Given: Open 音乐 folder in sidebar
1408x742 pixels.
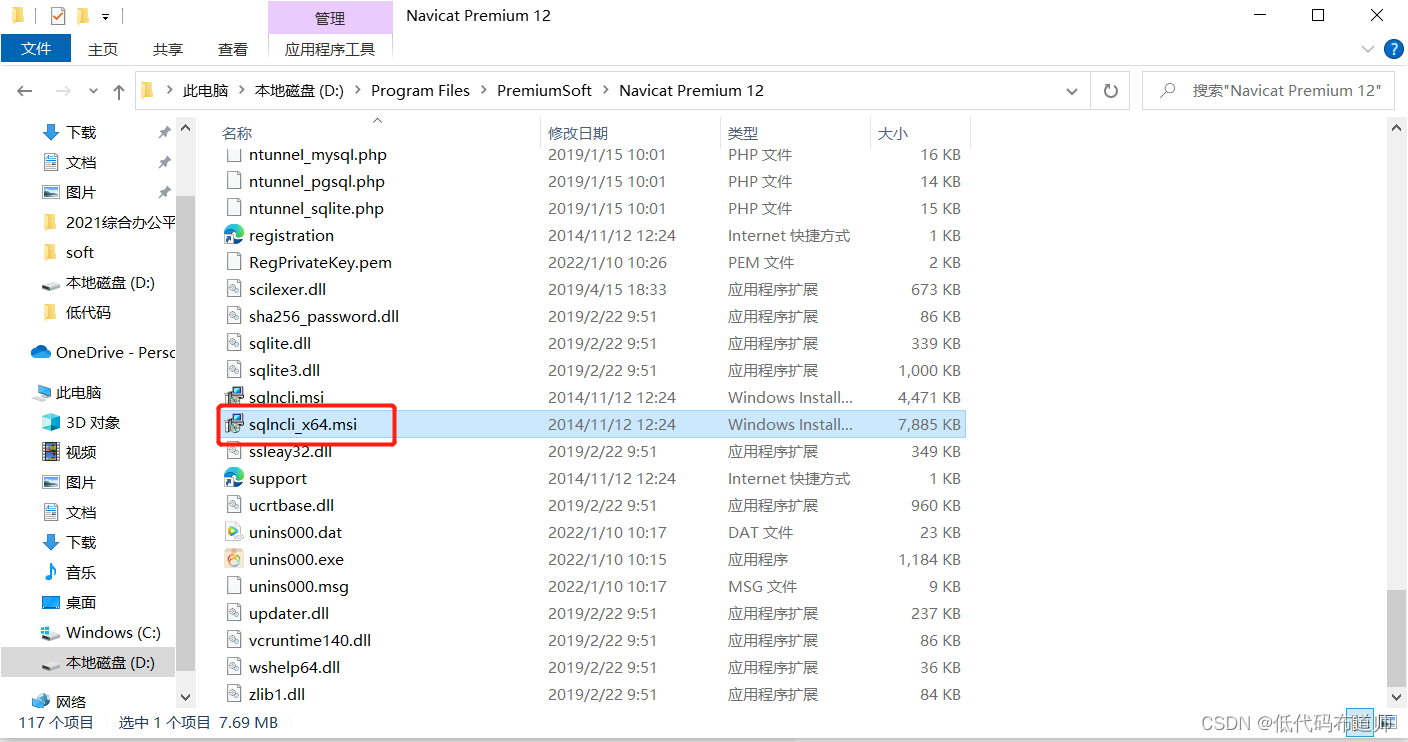Looking at the screenshot, I should pyautogui.click(x=69, y=572).
